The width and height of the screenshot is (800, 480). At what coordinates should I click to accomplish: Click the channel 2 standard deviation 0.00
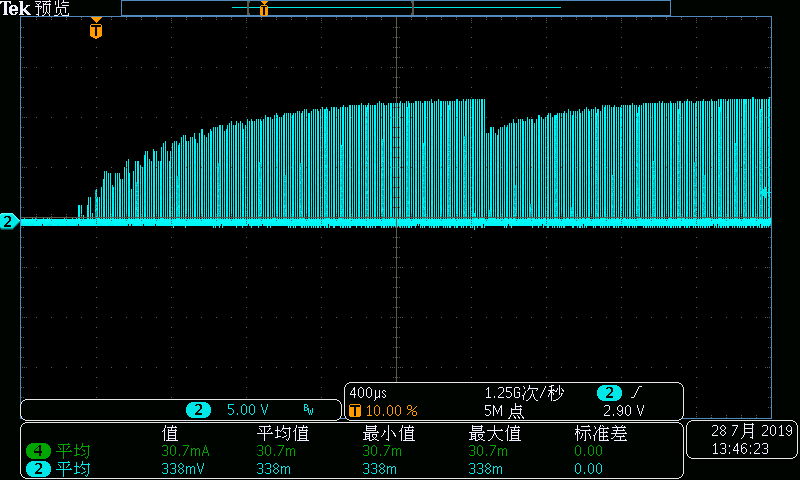click(588, 469)
